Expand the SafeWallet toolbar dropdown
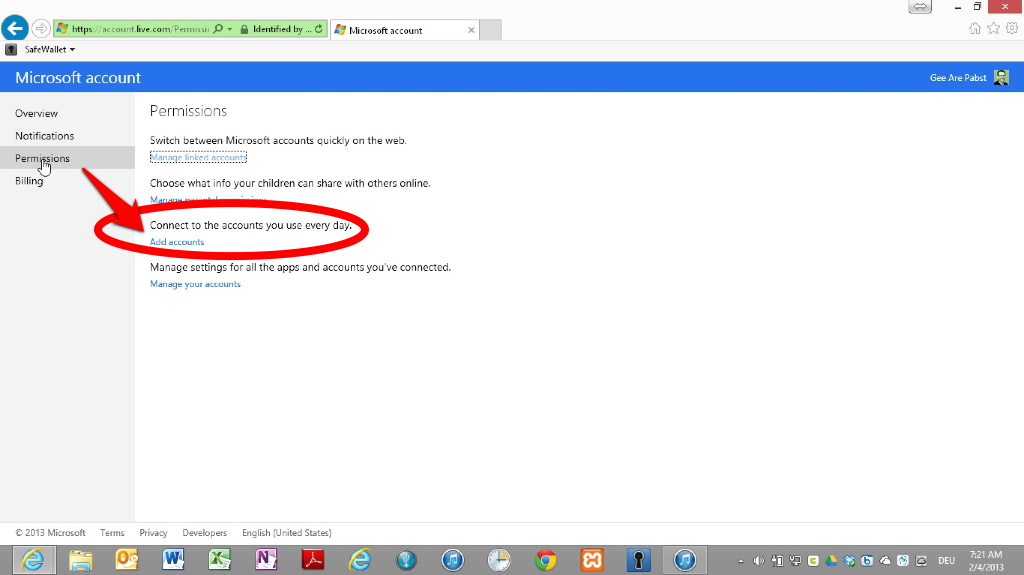This screenshot has height=575, width=1024. tap(72, 49)
